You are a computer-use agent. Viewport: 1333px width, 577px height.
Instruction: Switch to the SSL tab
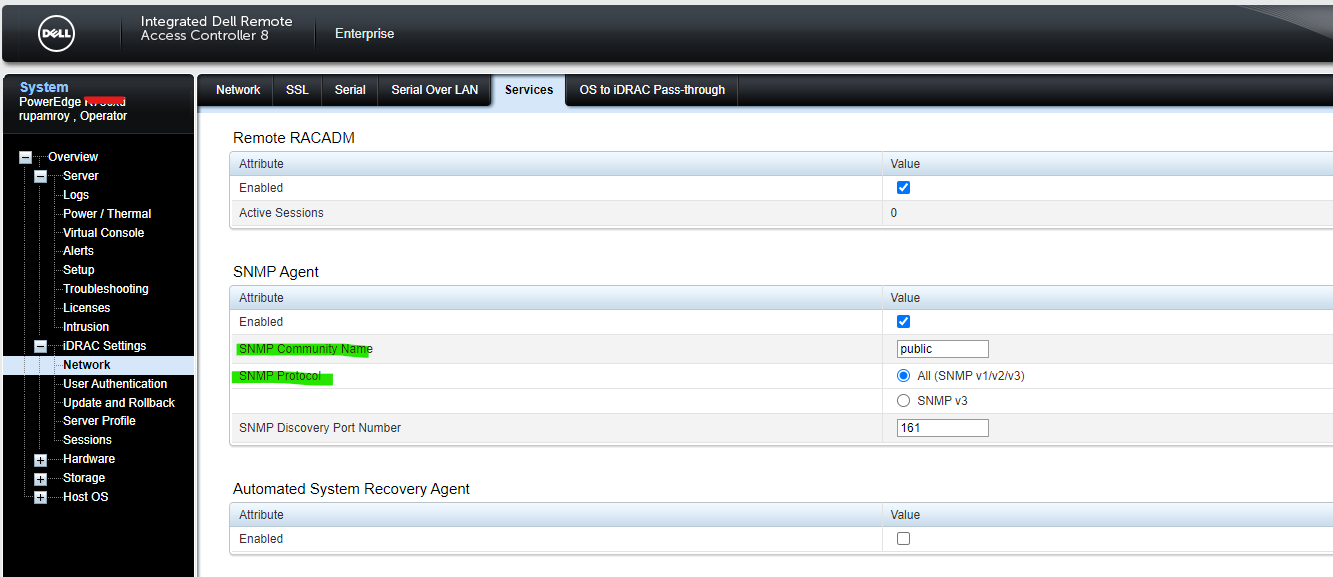(296, 90)
